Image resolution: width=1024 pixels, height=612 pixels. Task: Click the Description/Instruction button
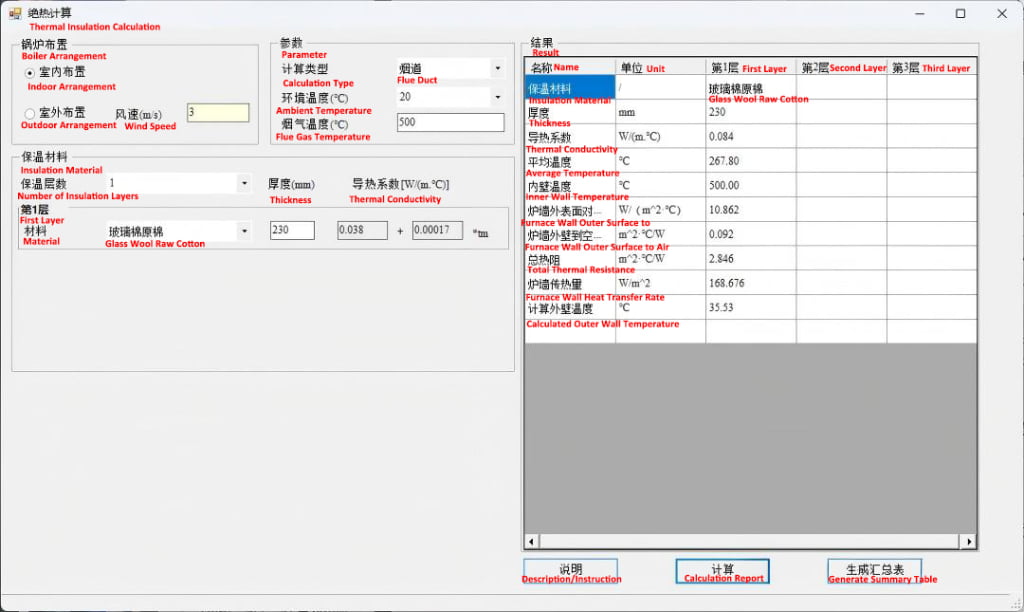tap(570, 570)
